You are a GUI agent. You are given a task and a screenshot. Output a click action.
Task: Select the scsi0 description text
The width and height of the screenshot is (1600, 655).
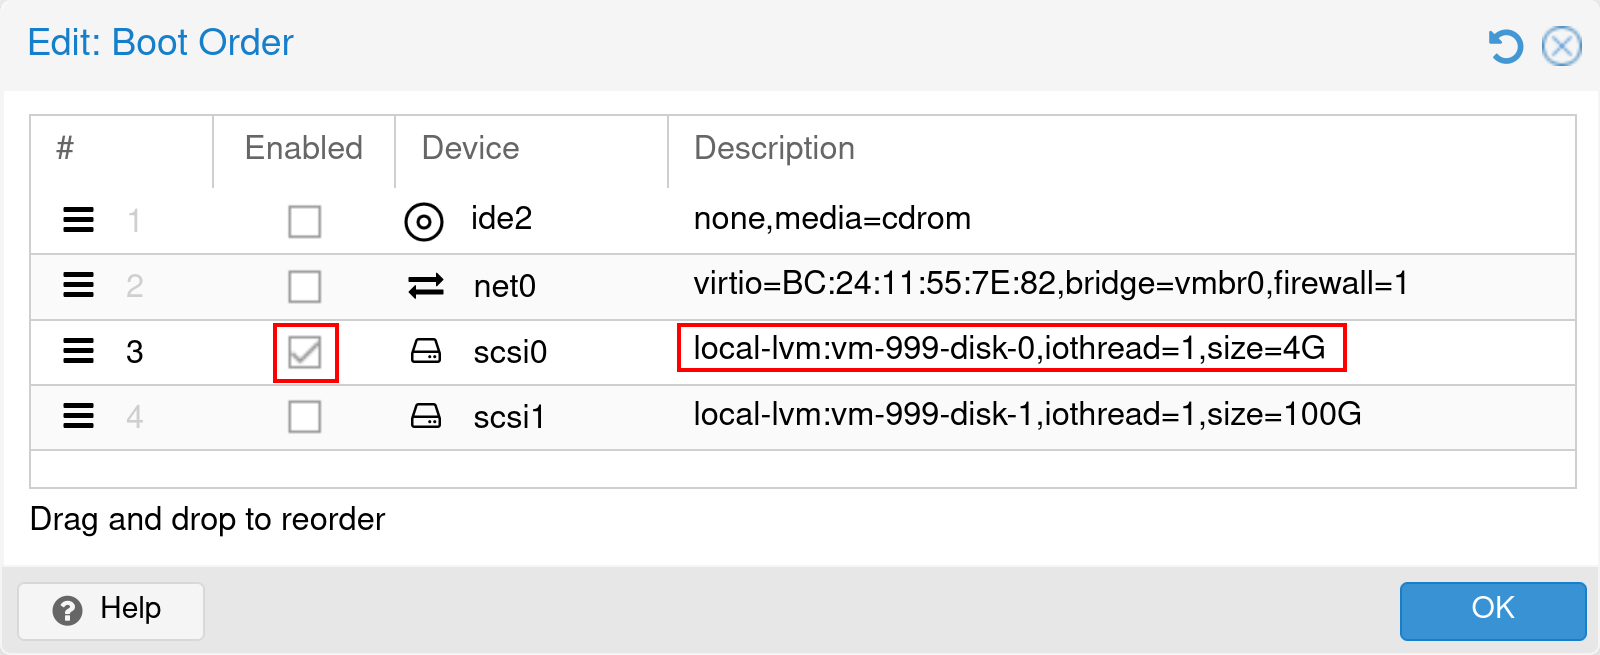pos(1009,349)
